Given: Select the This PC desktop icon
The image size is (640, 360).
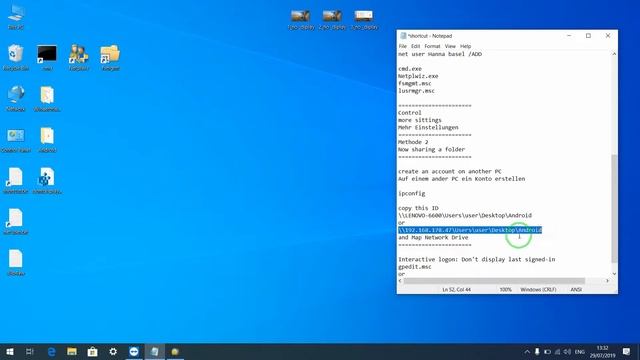Looking at the screenshot, I should 16,17.
